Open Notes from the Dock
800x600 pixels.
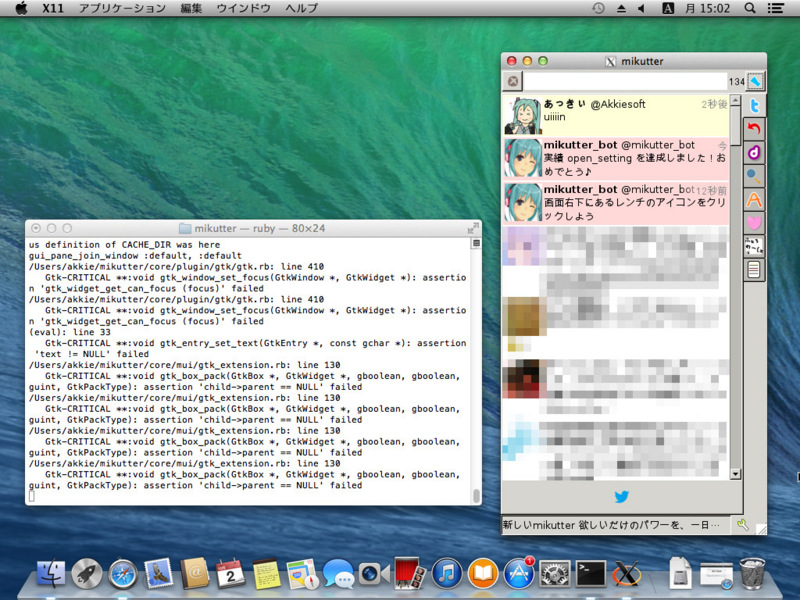pyautogui.click(x=266, y=573)
